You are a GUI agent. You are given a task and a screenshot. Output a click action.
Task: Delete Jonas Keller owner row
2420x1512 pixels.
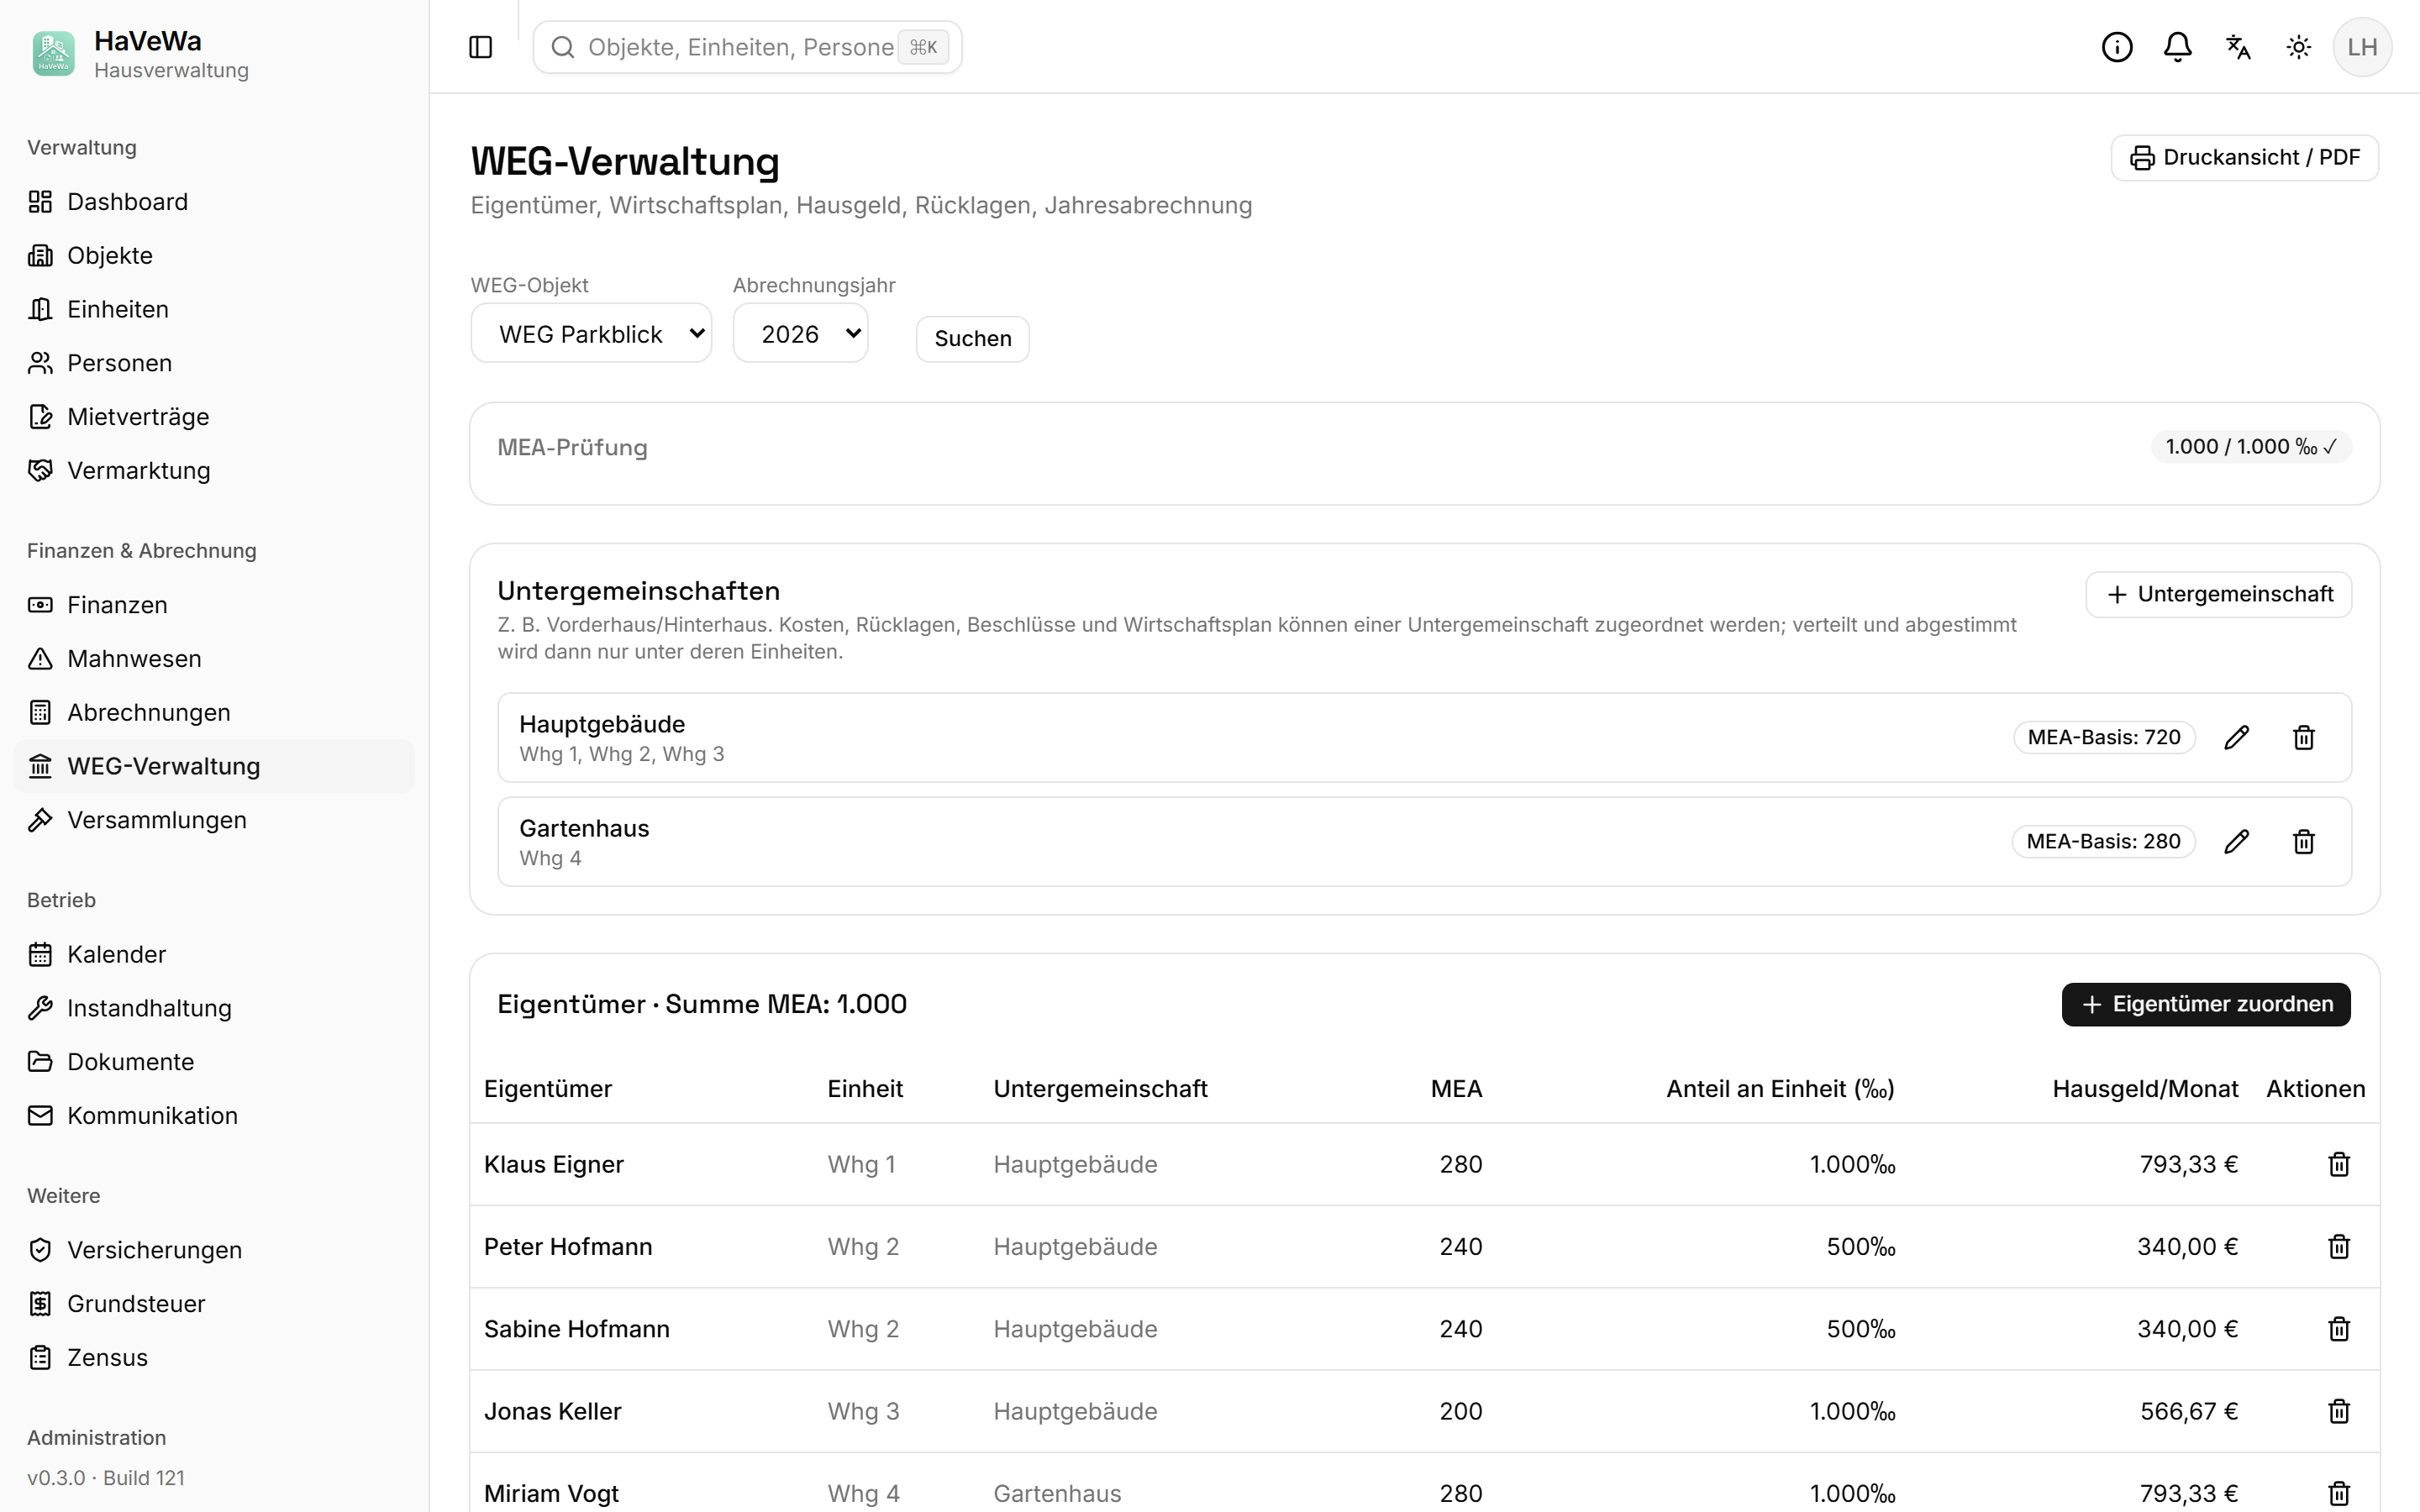(2339, 1411)
